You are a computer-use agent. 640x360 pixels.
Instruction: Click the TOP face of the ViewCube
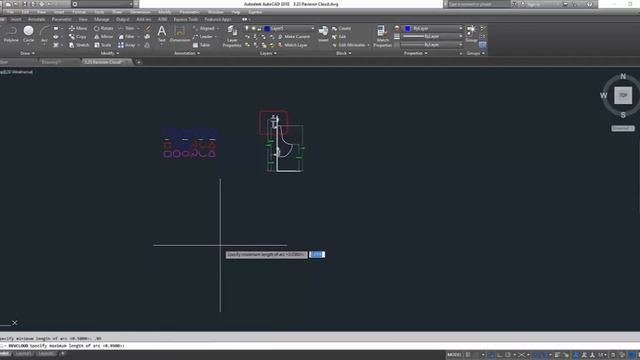[623, 96]
